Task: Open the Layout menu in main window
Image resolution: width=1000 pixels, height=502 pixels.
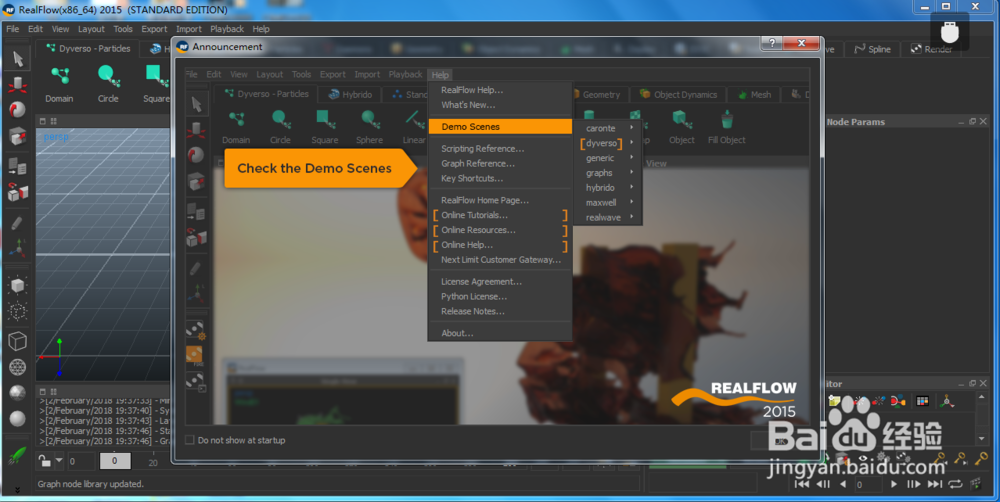Action: pos(91,29)
